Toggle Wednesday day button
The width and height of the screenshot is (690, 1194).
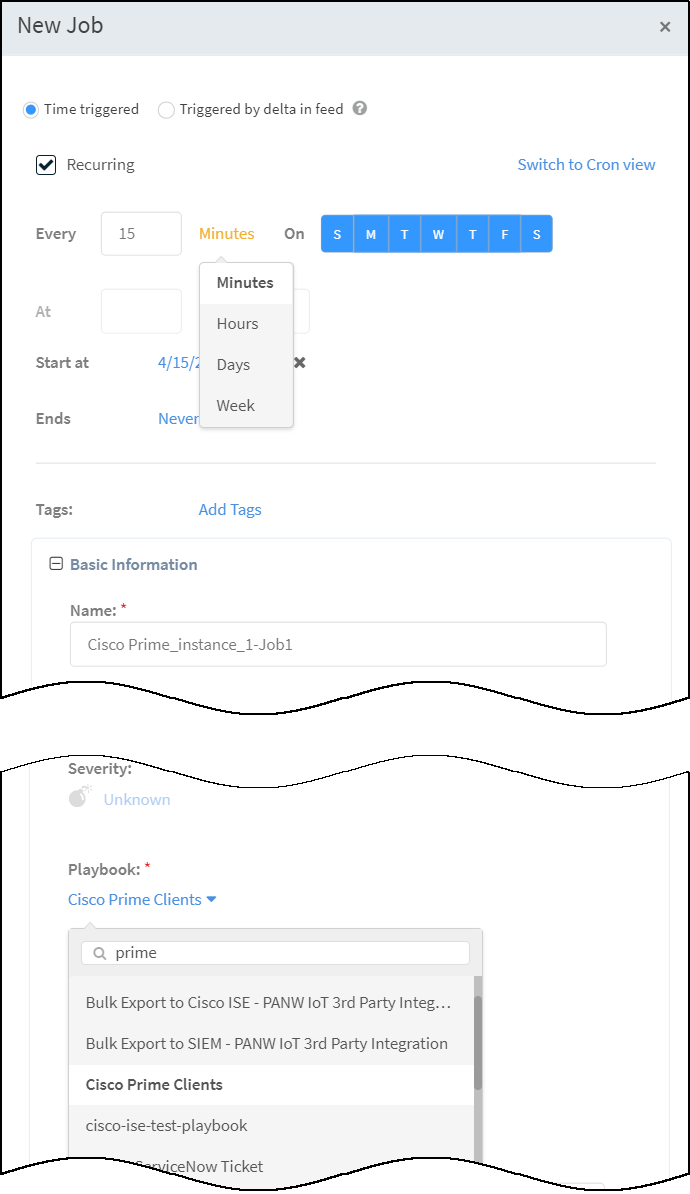pos(438,234)
